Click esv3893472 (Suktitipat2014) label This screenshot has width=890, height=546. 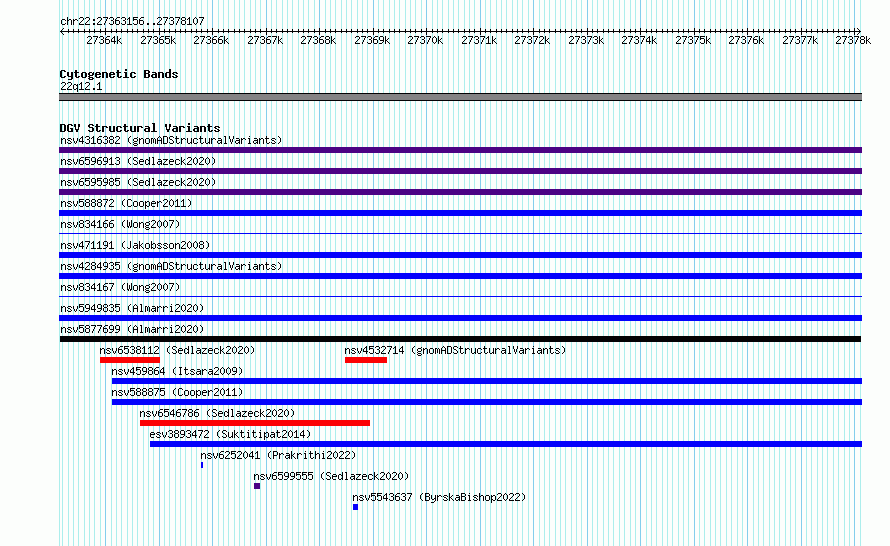point(230,434)
